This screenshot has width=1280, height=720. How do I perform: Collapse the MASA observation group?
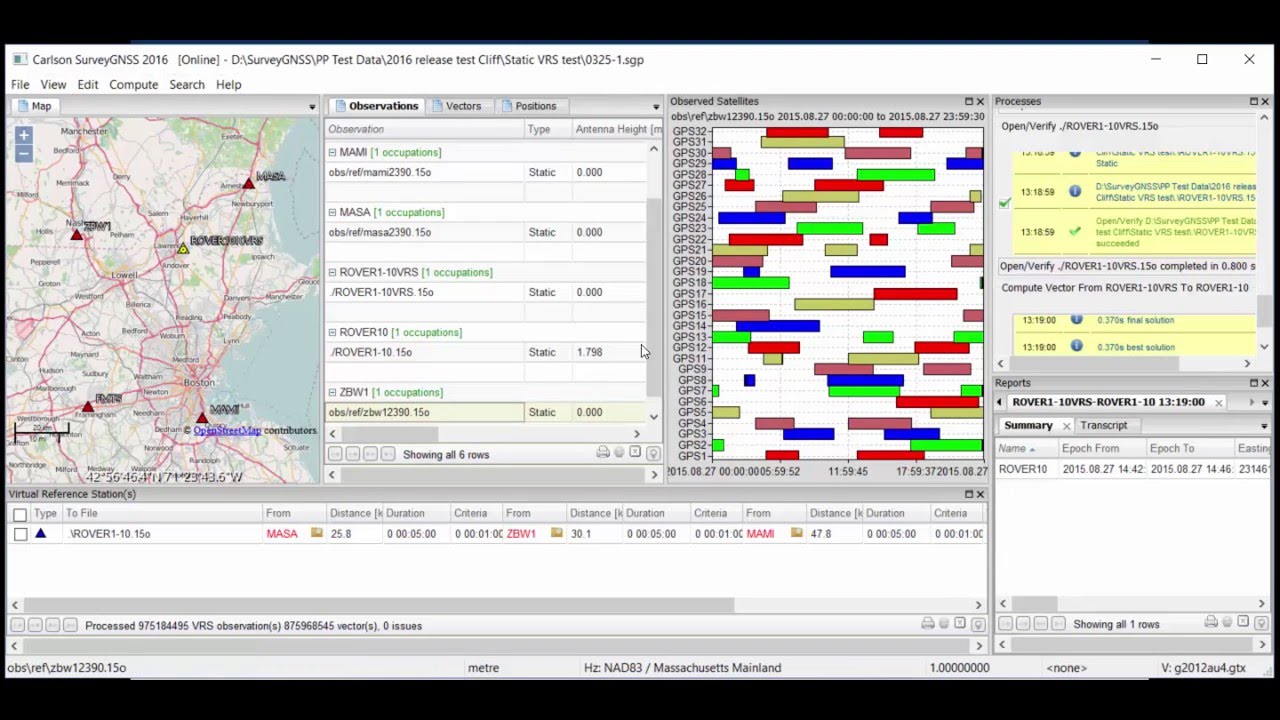click(332, 212)
